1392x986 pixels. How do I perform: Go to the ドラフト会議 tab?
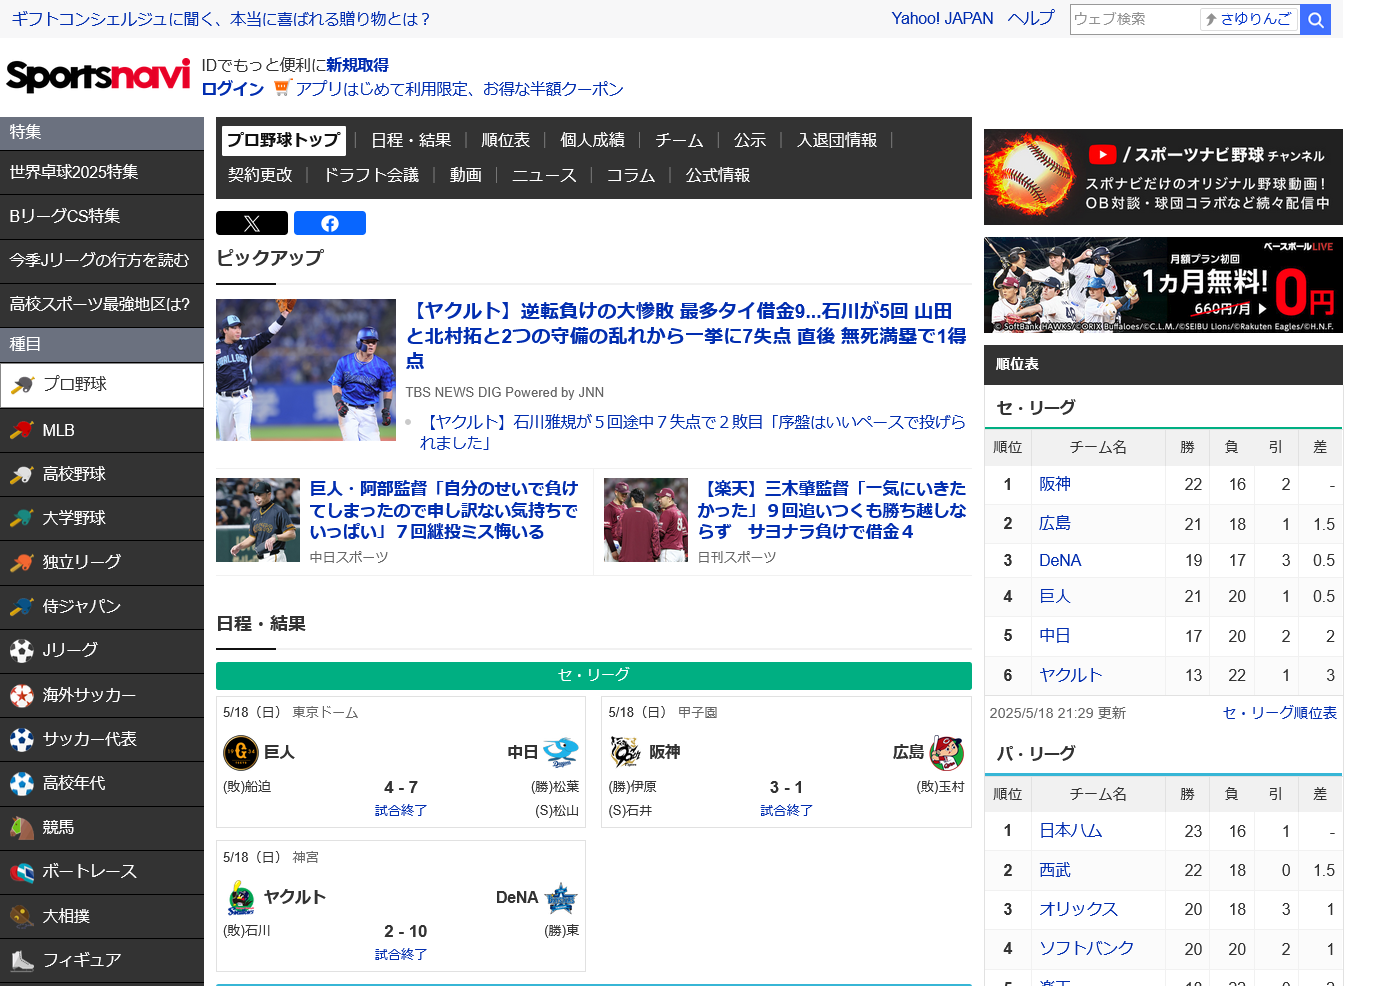tap(371, 175)
